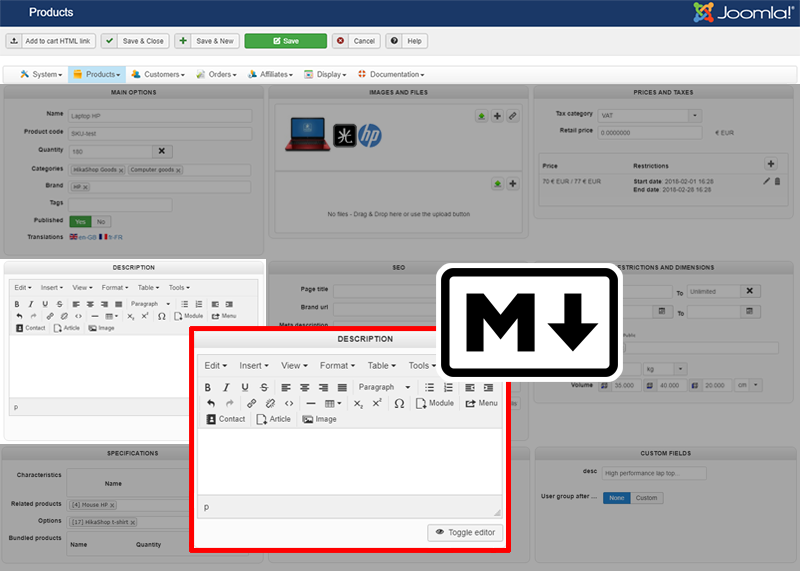Open the insert table dropdown in enlarged editor
800x571 pixels.
pyautogui.click(x=334, y=403)
